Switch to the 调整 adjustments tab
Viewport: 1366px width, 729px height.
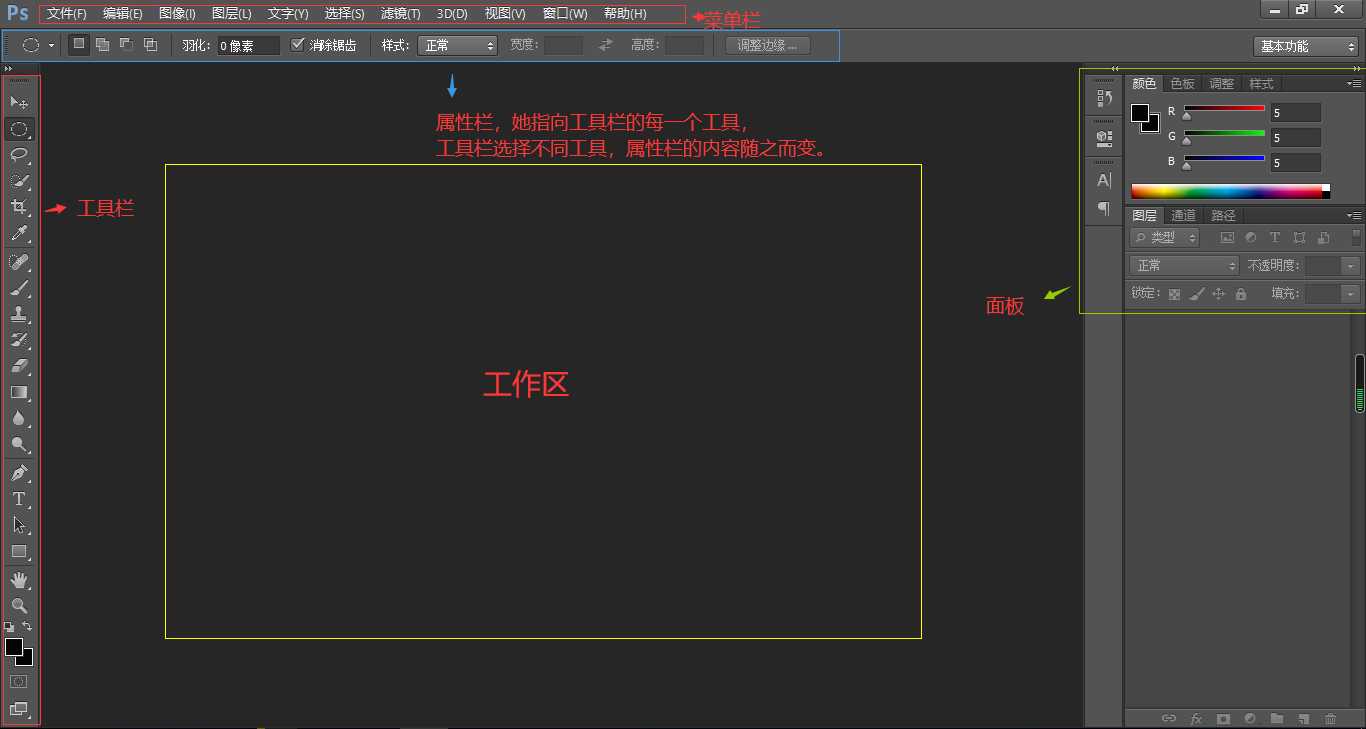[x=1221, y=84]
